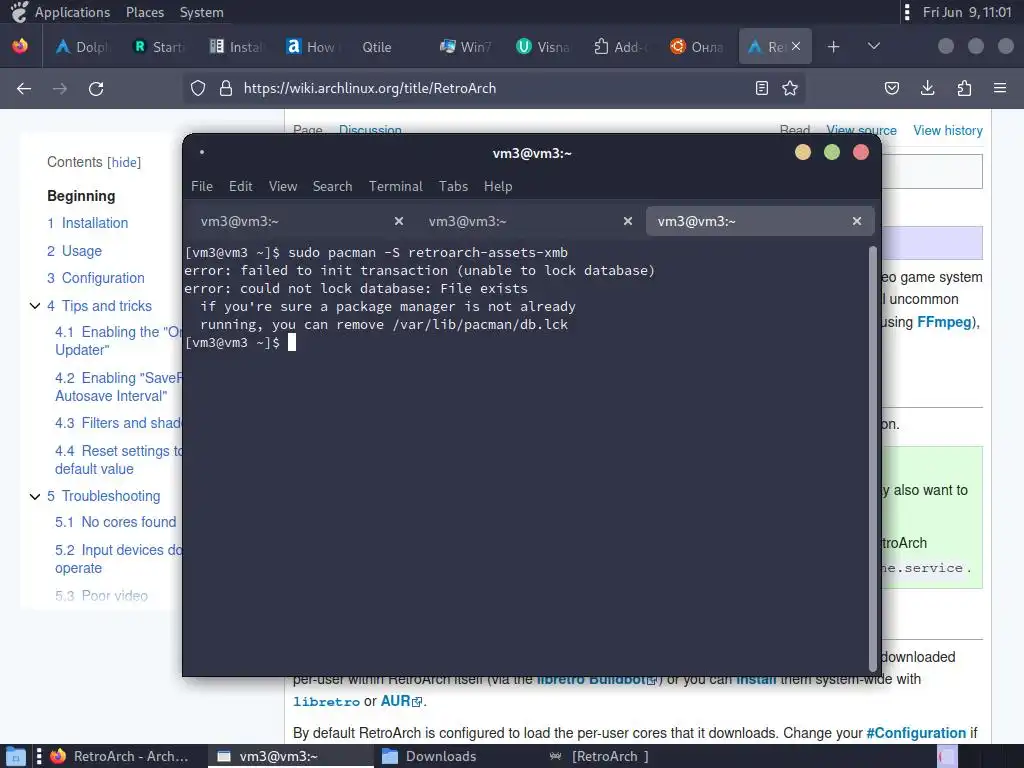Image resolution: width=1024 pixels, height=768 pixels.
Task: Switch to the How browser tab
Action: 312,47
